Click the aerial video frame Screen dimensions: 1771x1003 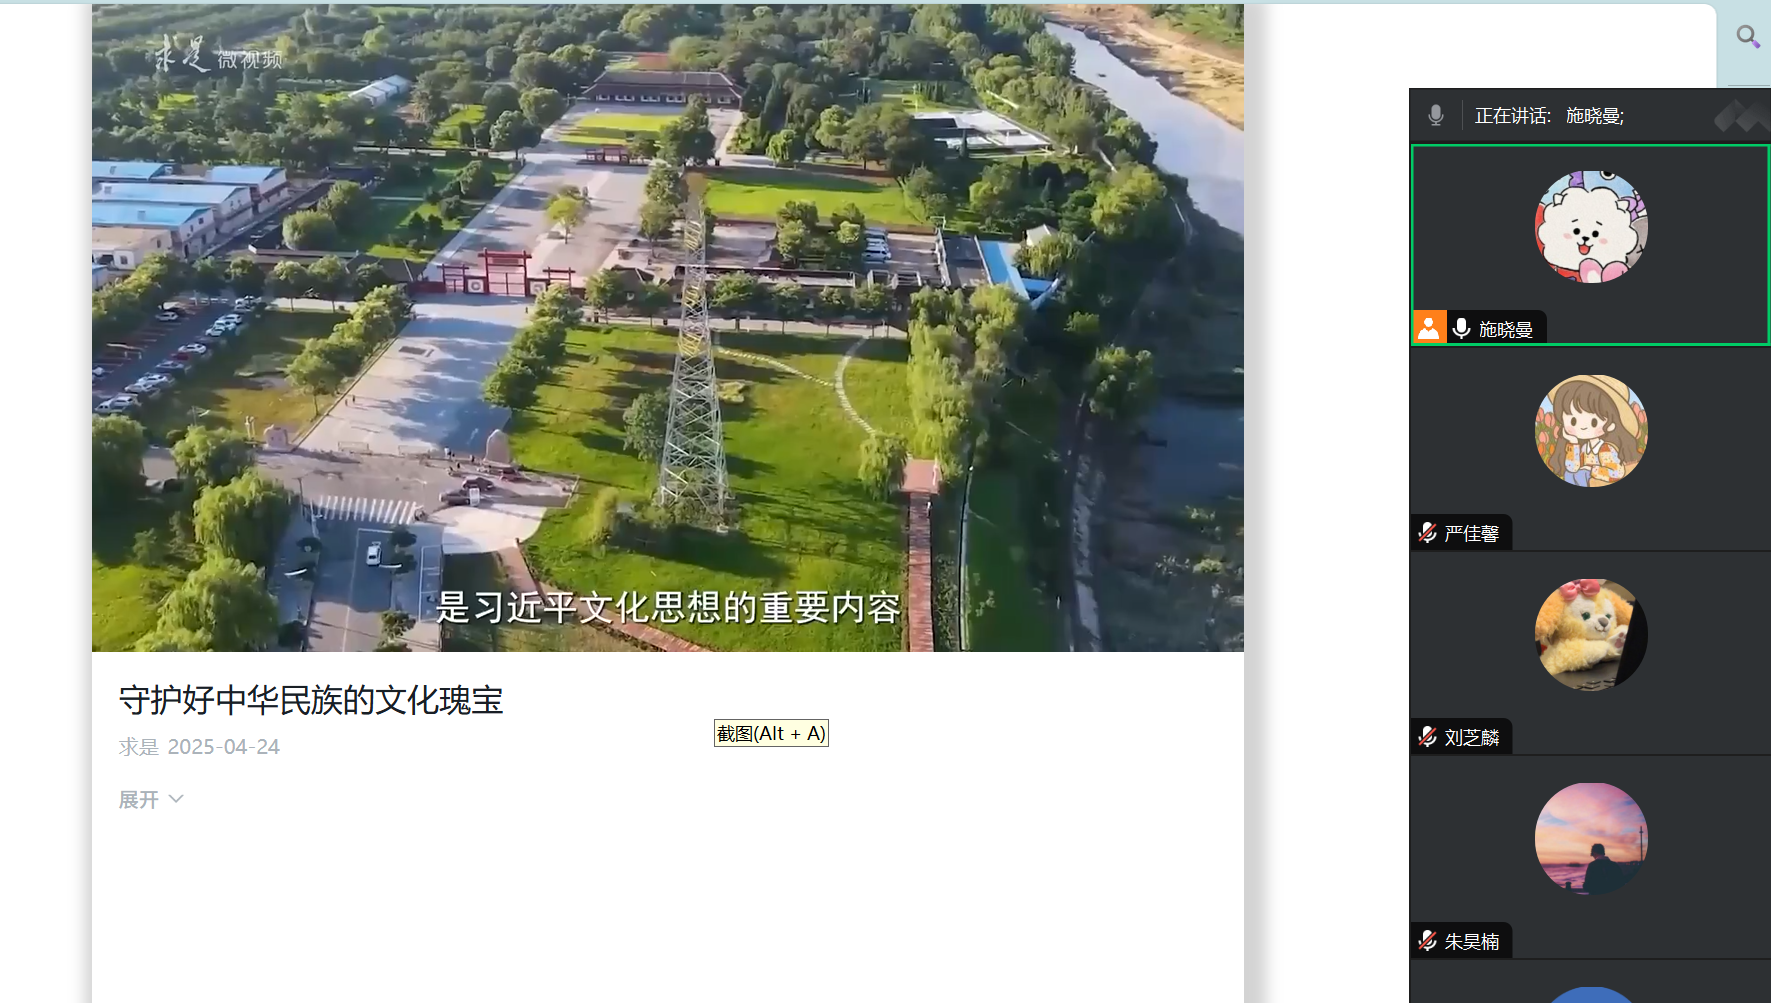click(x=667, y=328)
